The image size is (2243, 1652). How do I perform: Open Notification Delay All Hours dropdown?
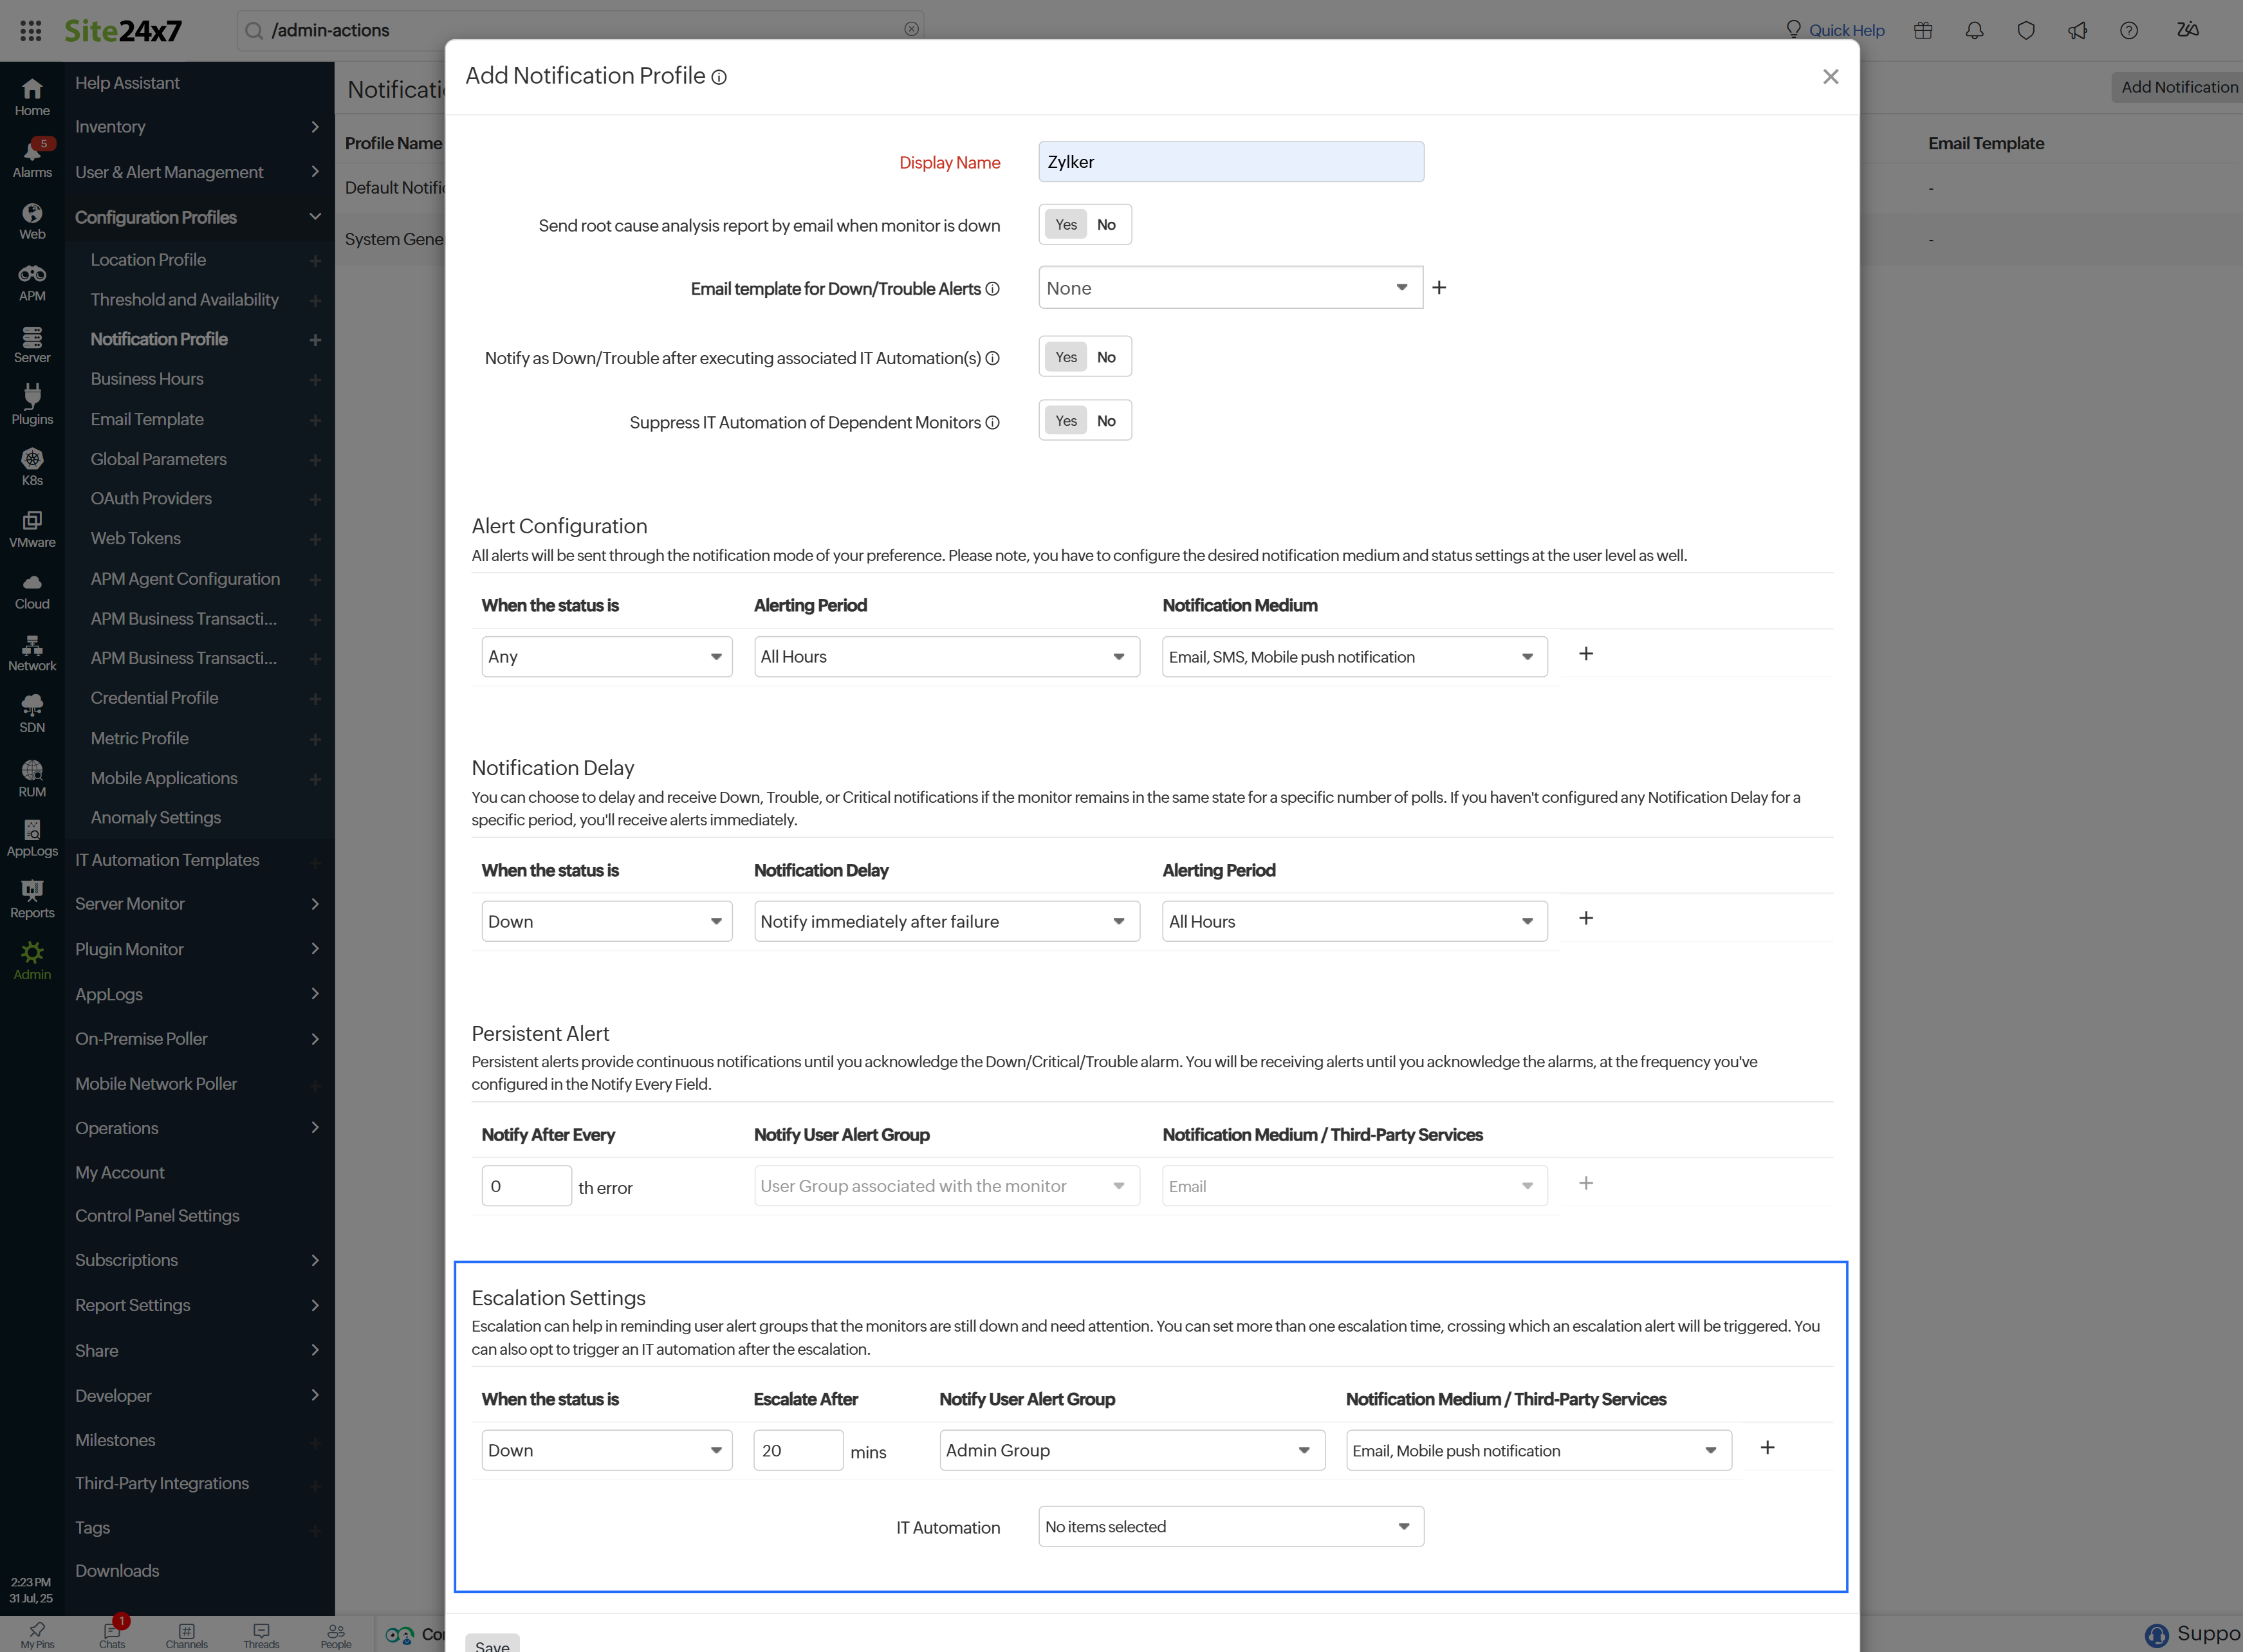coord(1354,921)
